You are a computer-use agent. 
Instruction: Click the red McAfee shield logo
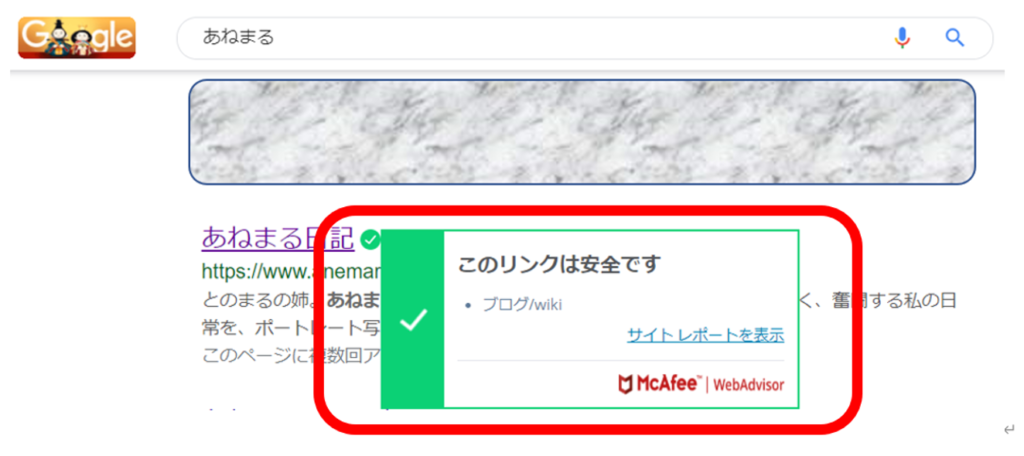[625, 384]
